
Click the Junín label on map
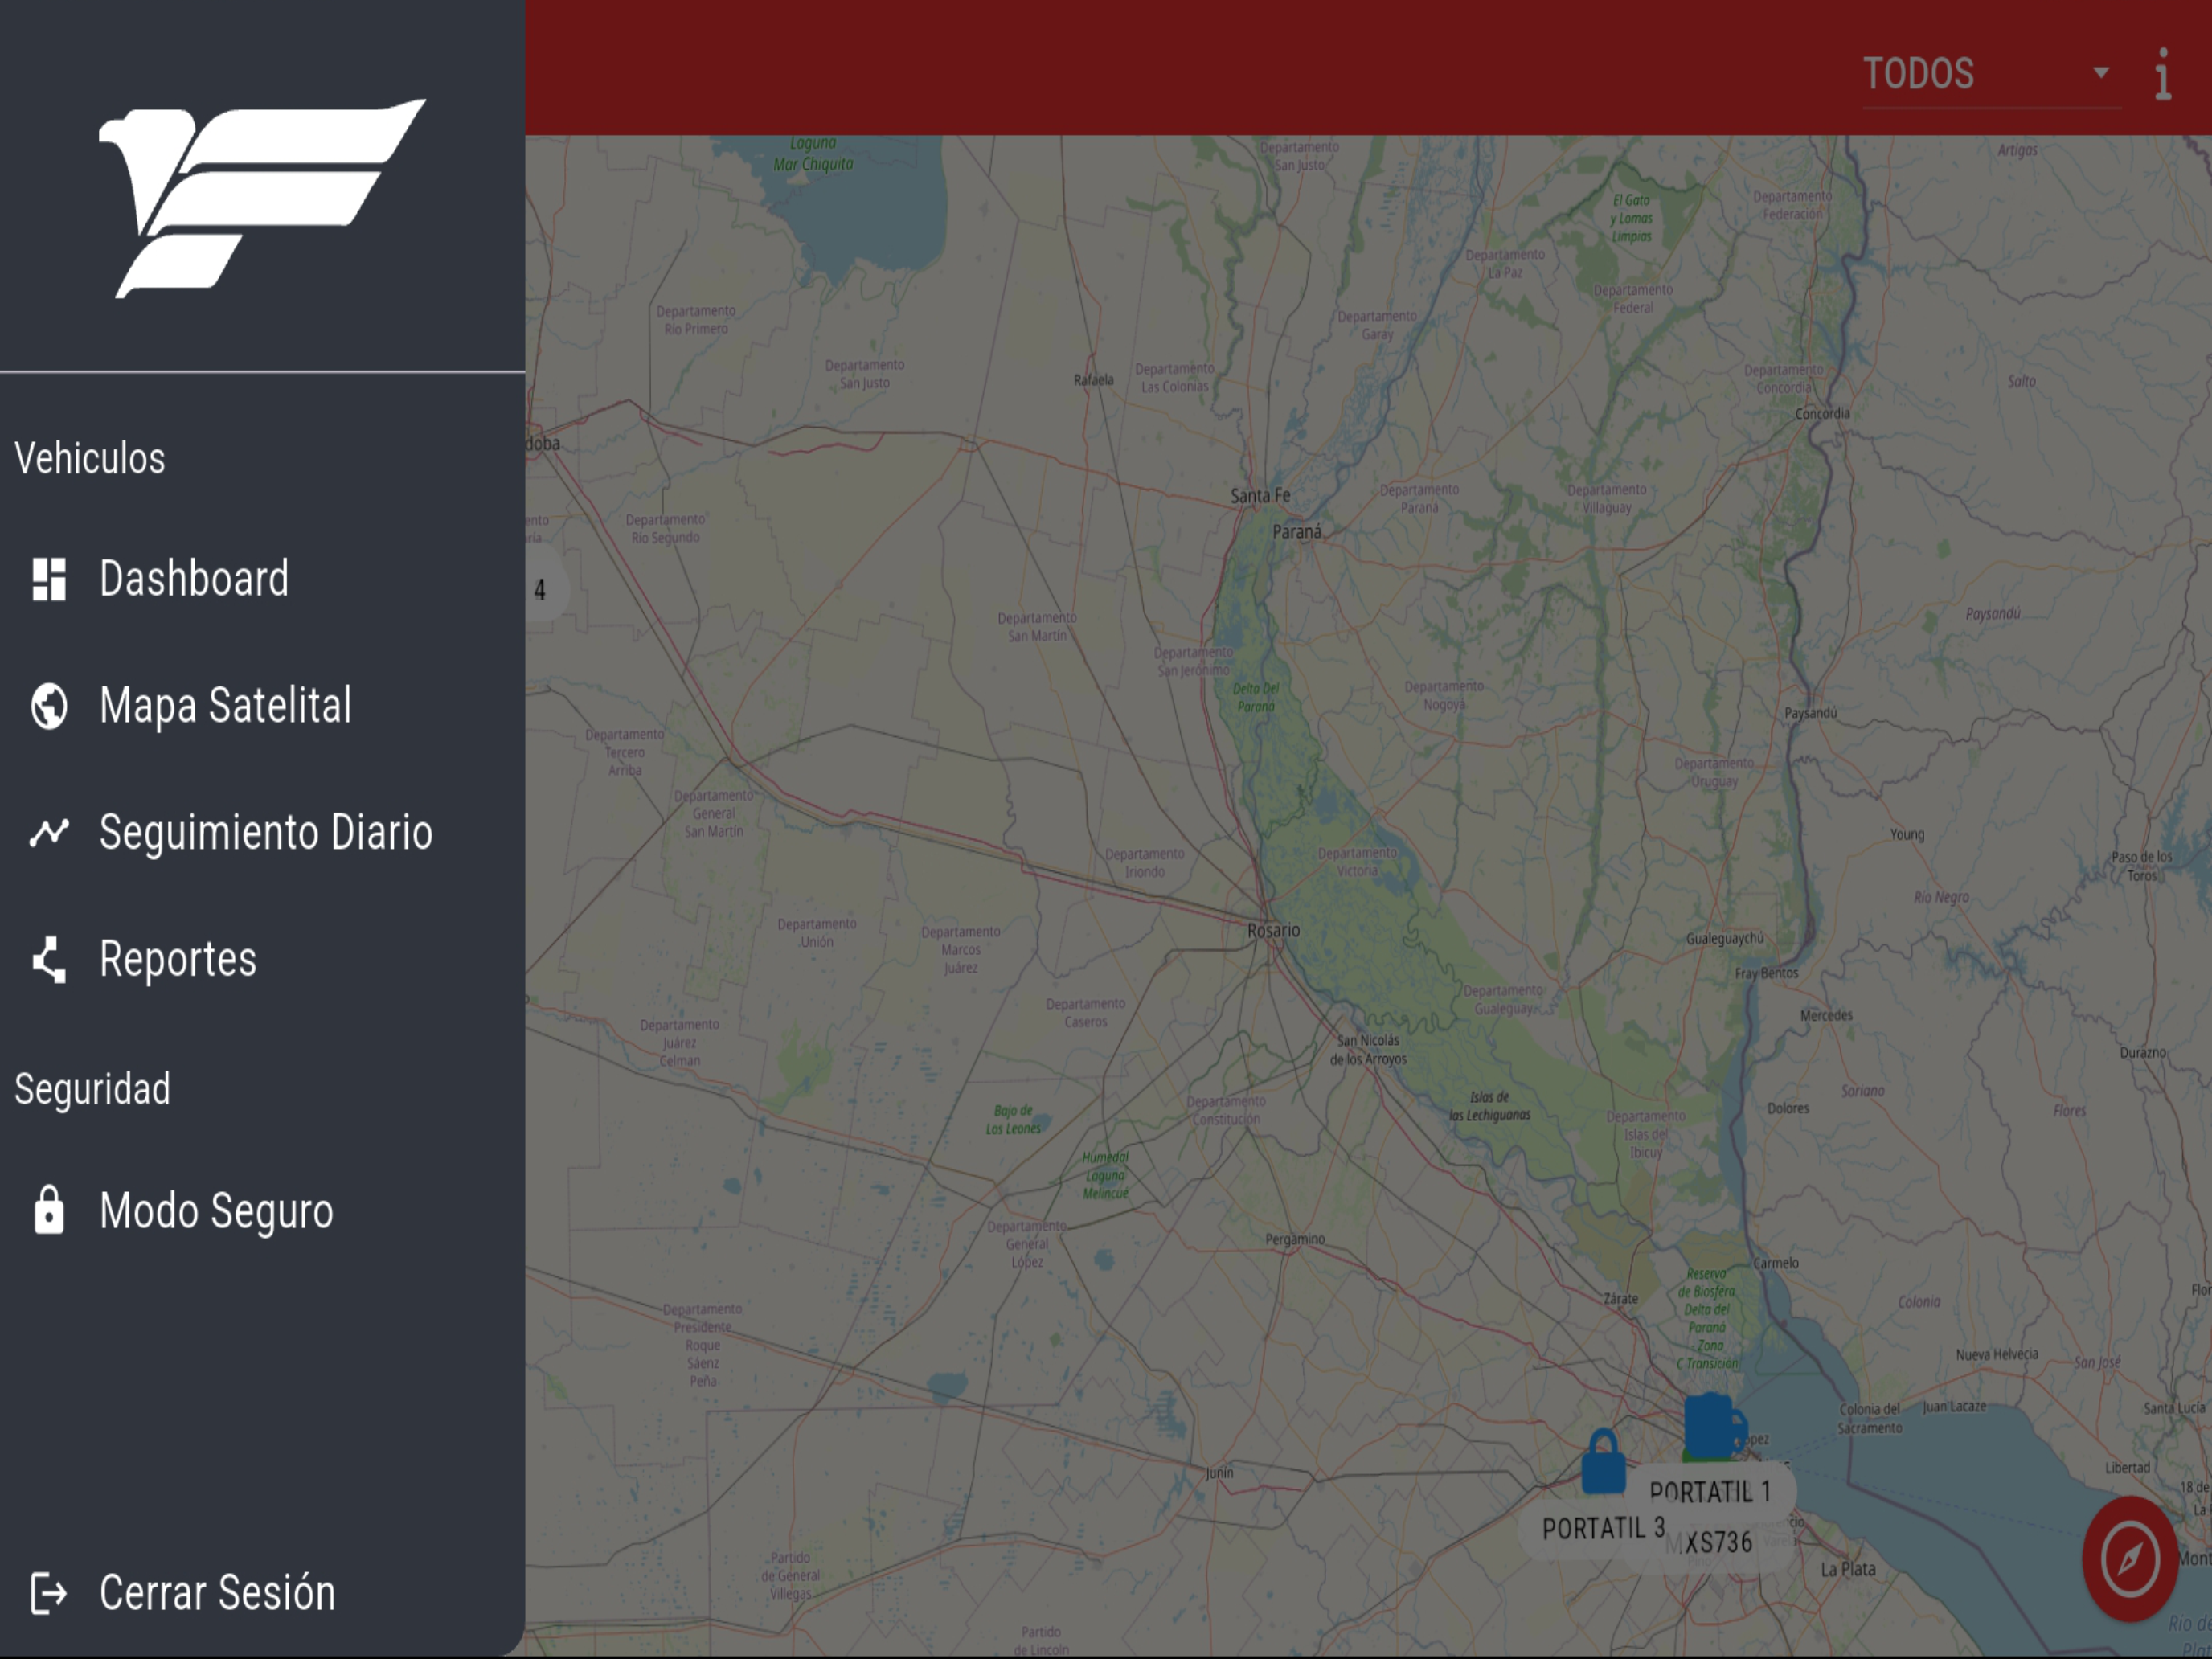pos(1219,1472)
